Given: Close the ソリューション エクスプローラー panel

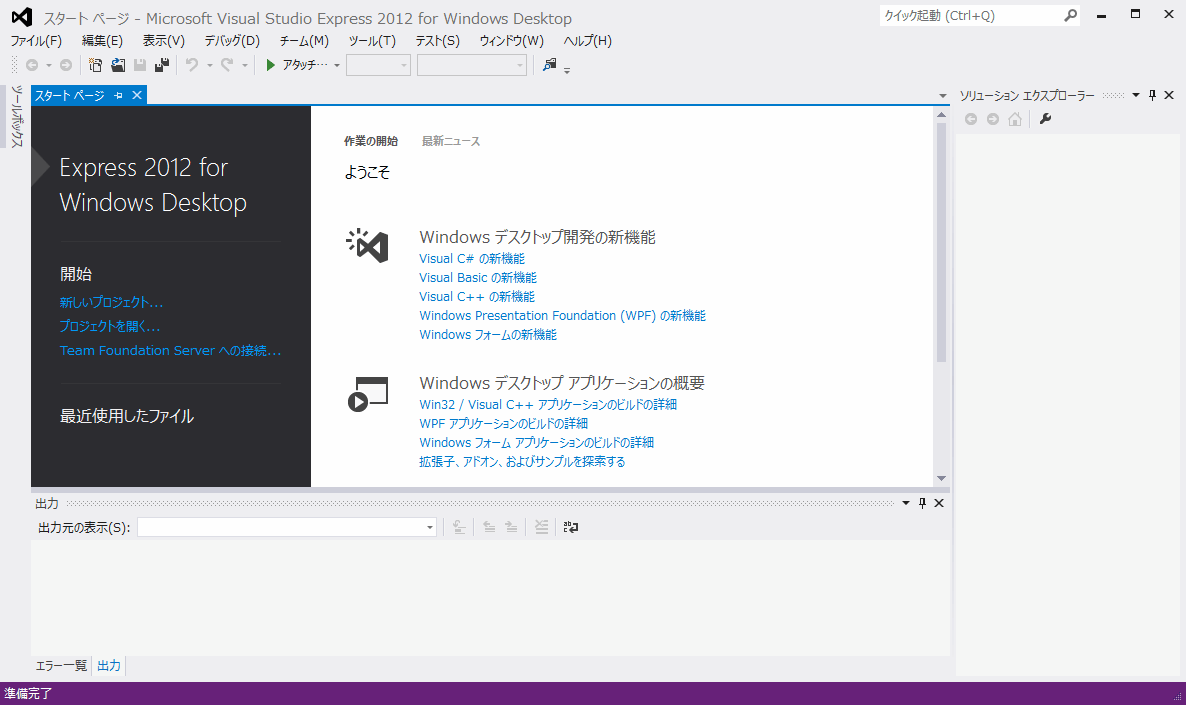Looking at the screenshot, I should point(1169,95).
